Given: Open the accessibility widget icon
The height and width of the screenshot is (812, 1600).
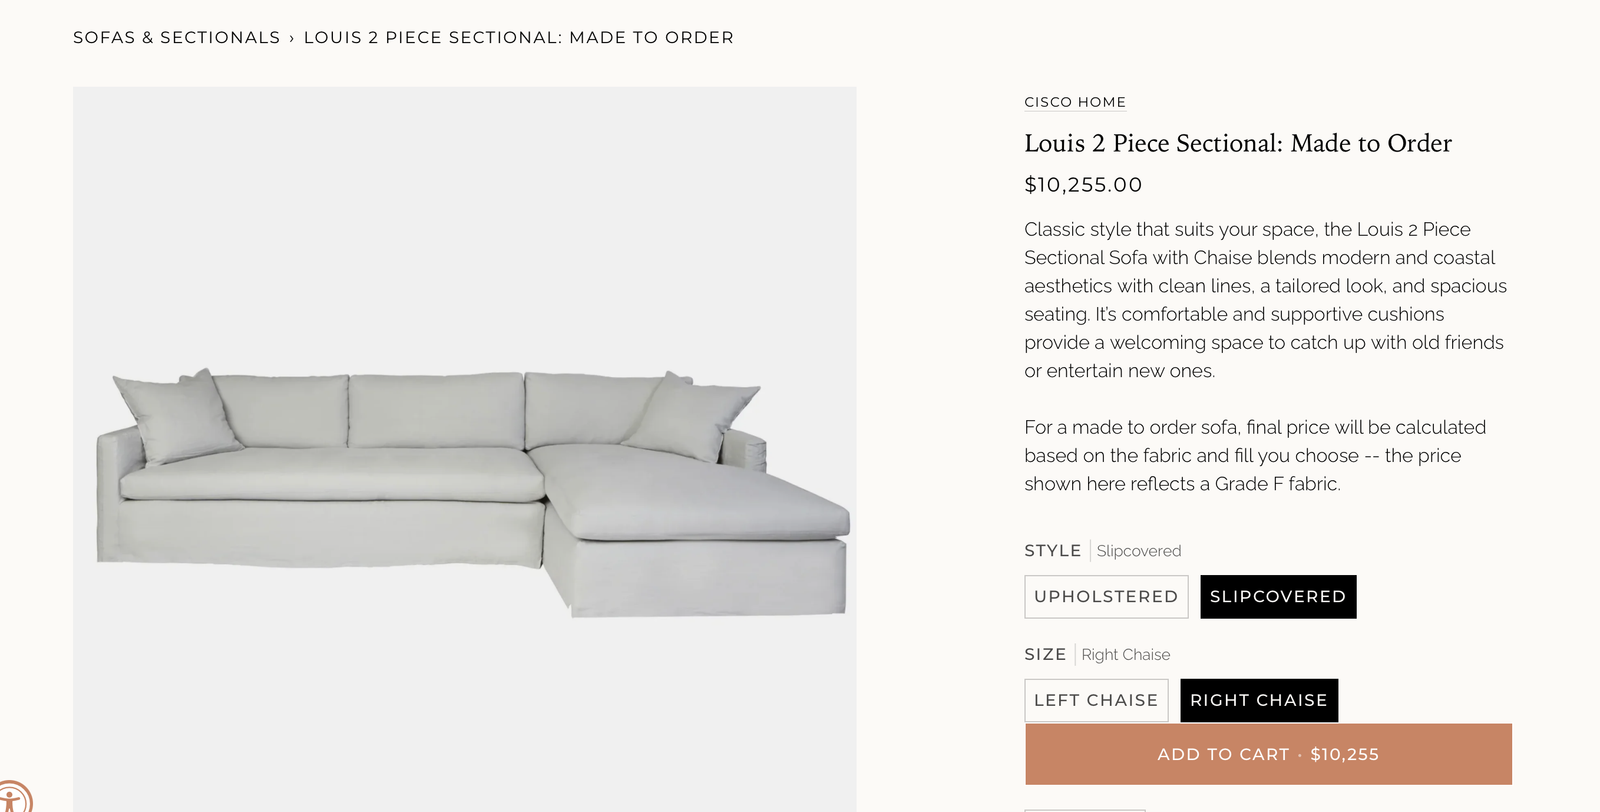Looking at the screenshot, I should point(12,800).
